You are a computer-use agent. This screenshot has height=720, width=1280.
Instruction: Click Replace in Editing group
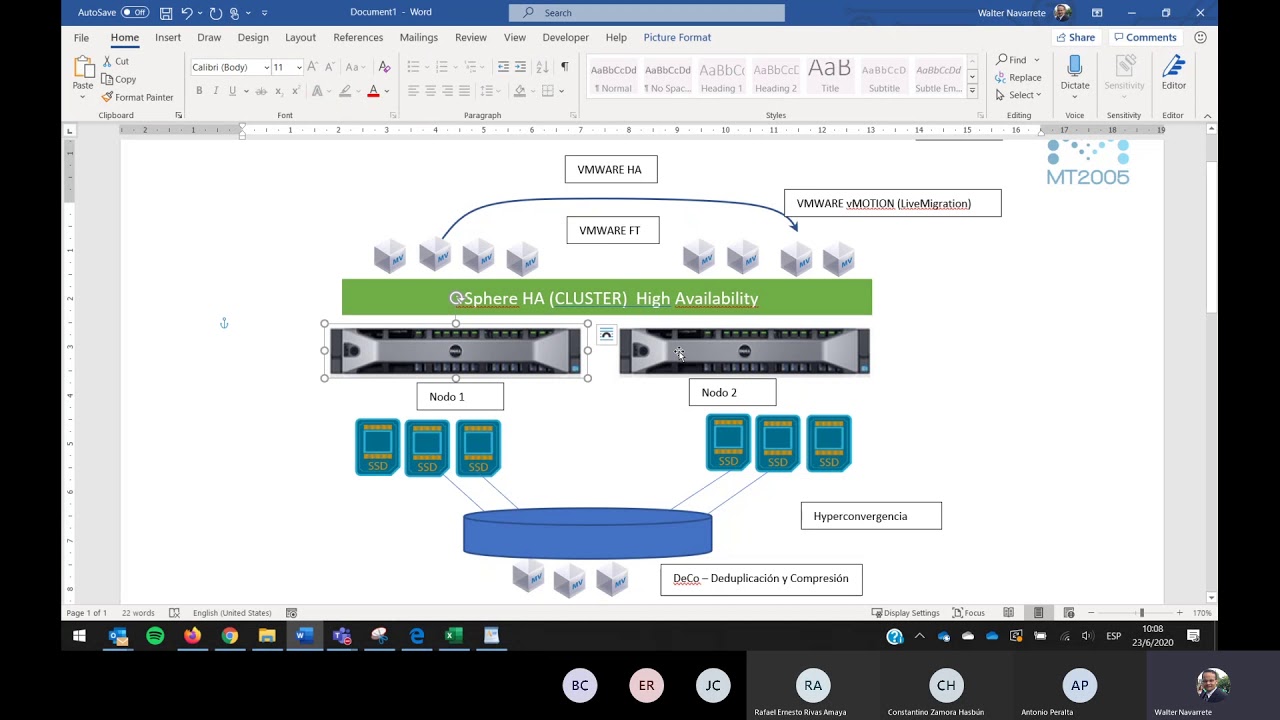pos(1019,77)
